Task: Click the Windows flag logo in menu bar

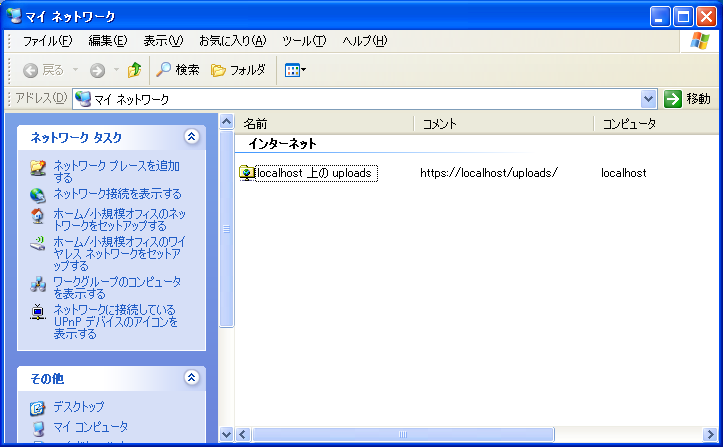Action: pos(699,41)
